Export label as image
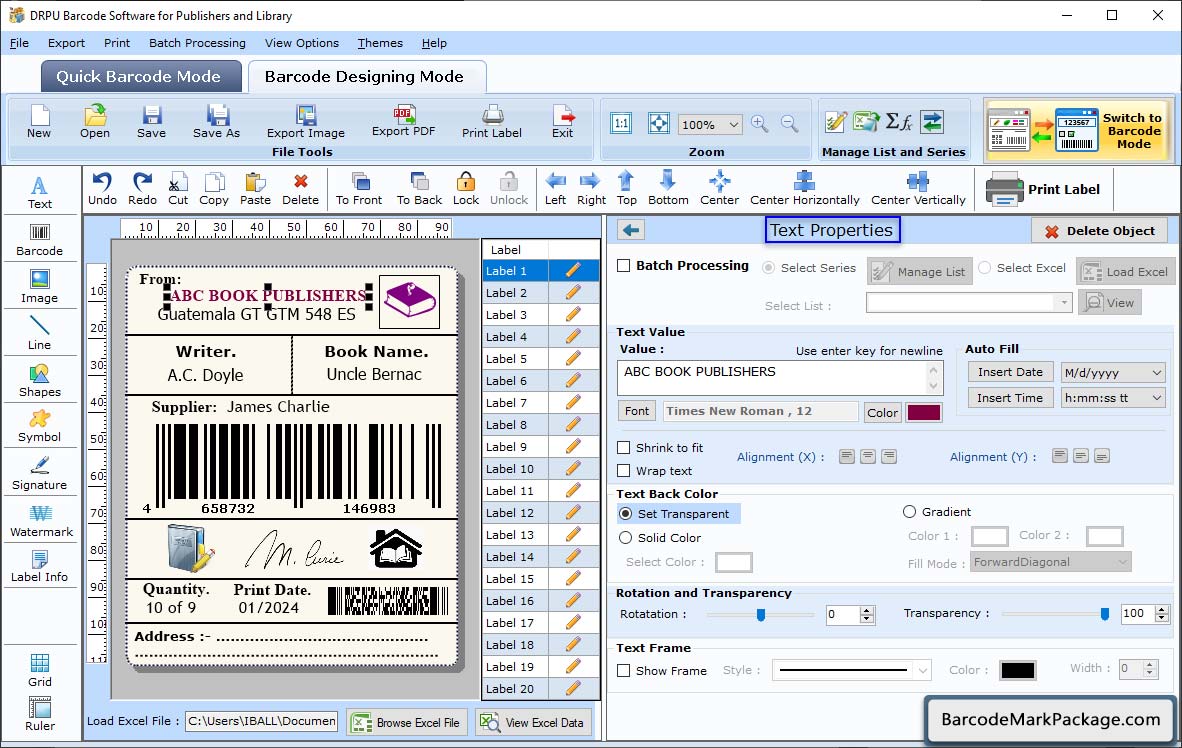1182x748 pixels. [305, 122]
